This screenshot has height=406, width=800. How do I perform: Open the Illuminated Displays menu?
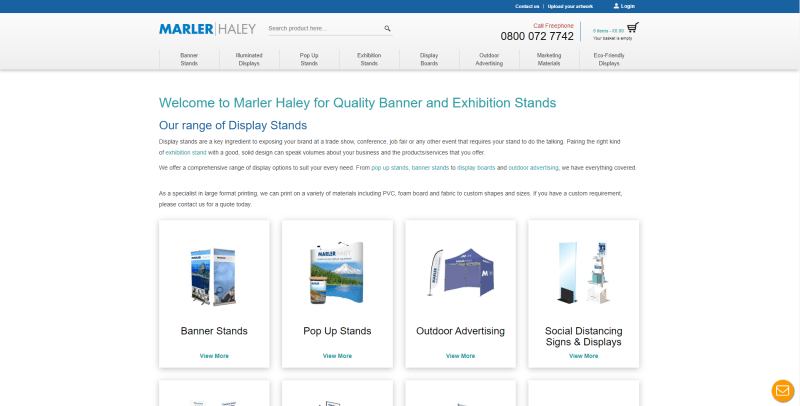[249, 59]
